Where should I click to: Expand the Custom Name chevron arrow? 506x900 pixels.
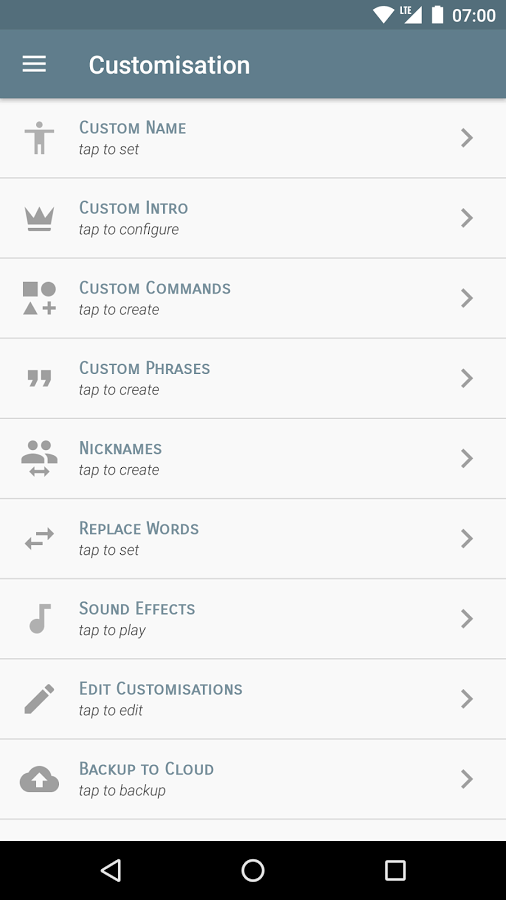pyautogui.click(x=467, y=138)
